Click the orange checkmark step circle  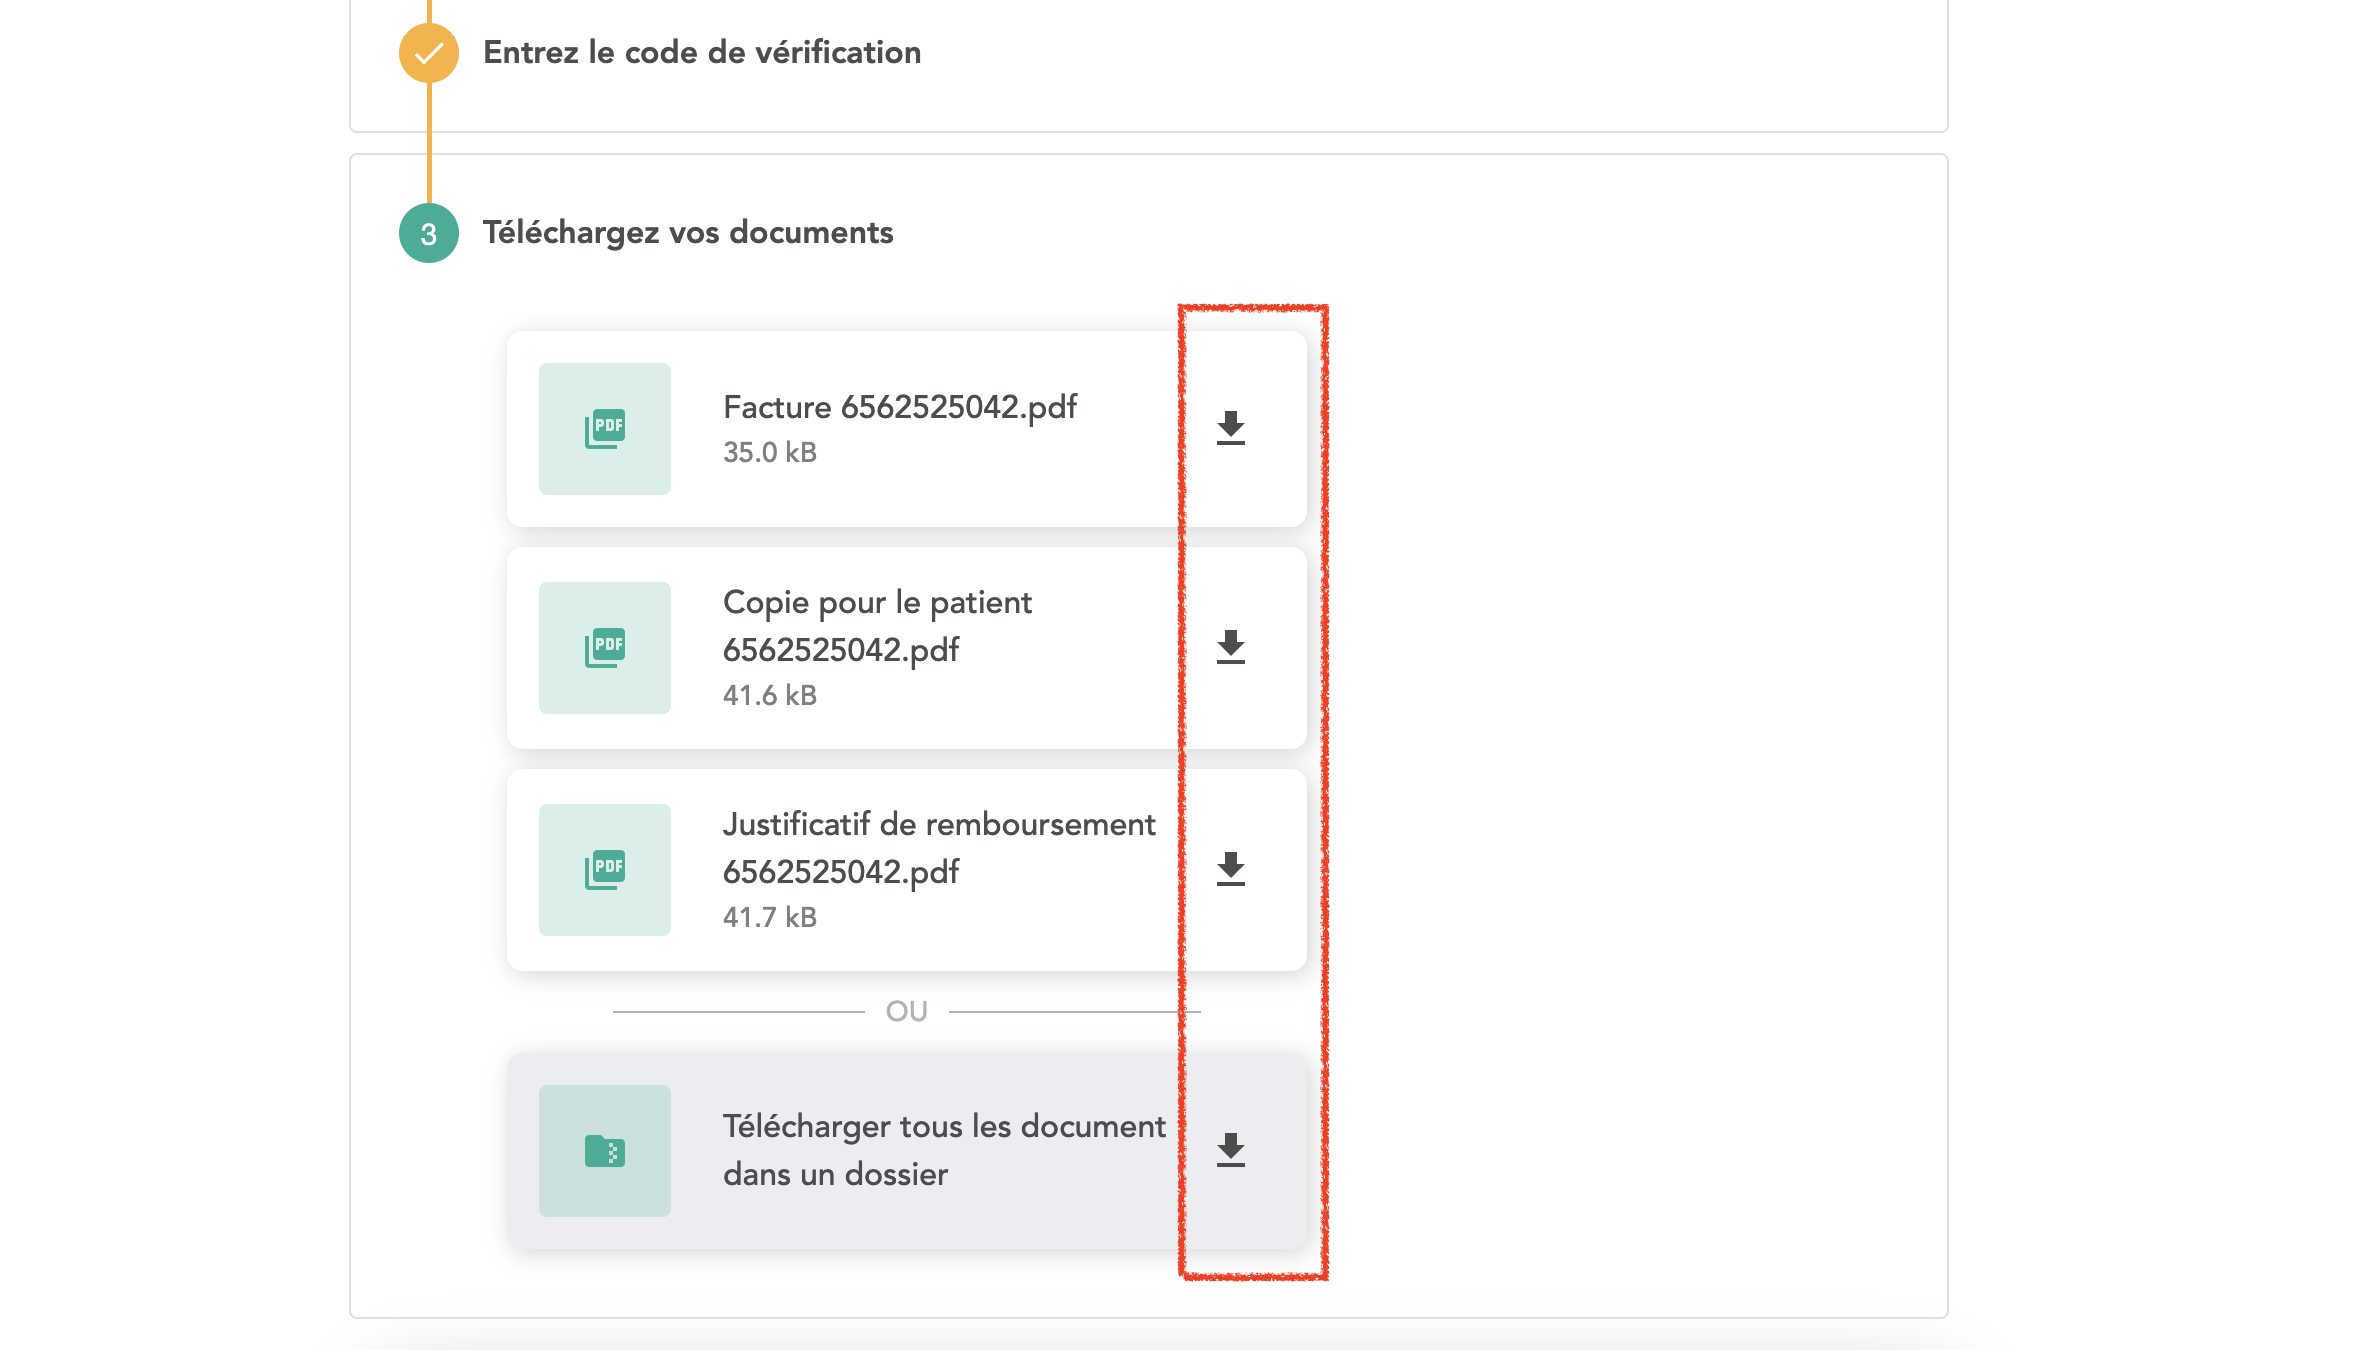tap(429, 53)
